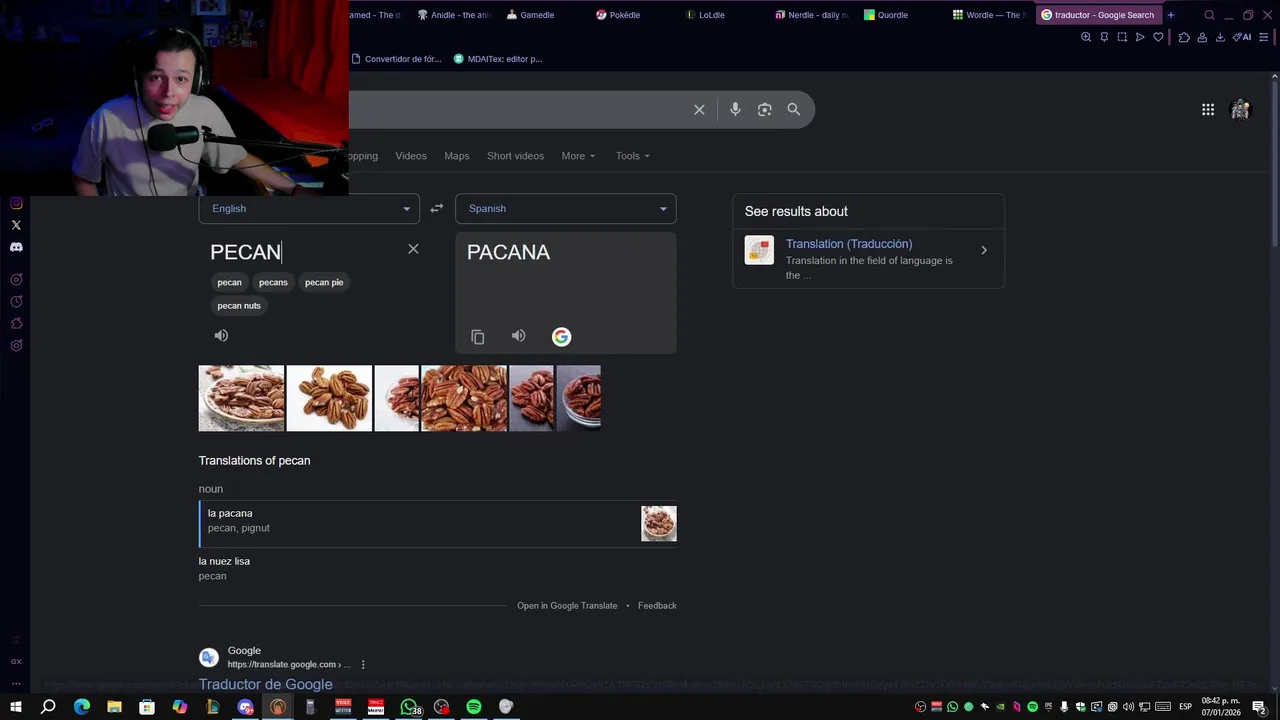
Task: Select the 'pecan nuts' suggestion chip
Action: pyautogui.click(x=239, y=306)
